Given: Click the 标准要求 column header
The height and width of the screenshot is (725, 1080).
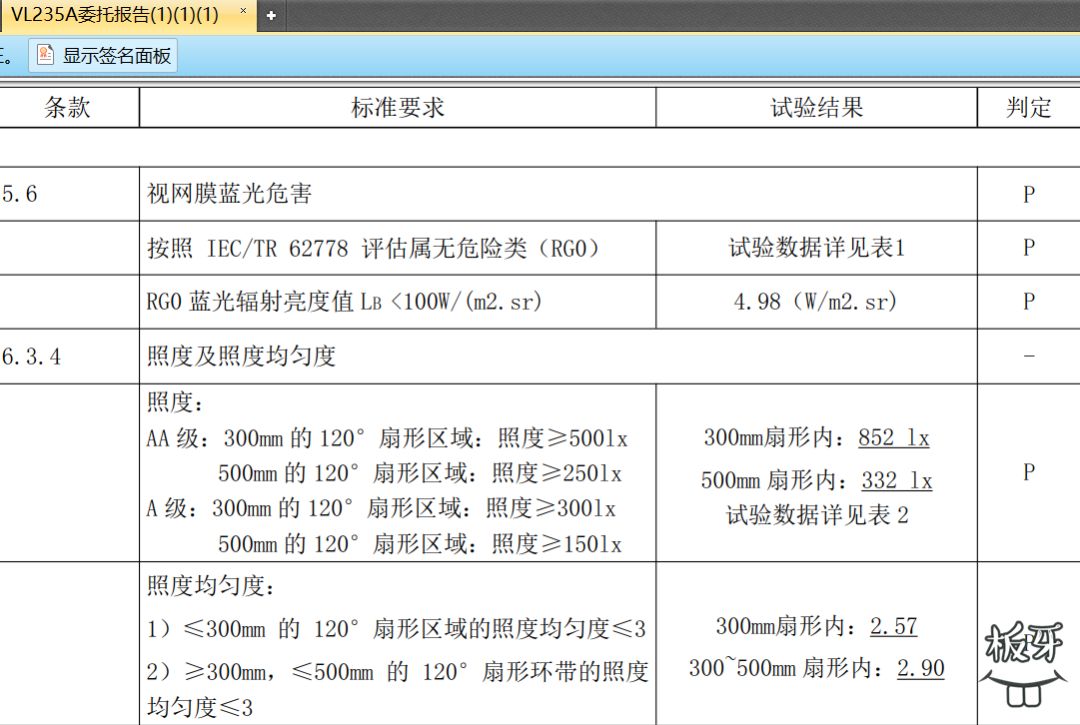Looking at the screenshot, I should 397,107.
